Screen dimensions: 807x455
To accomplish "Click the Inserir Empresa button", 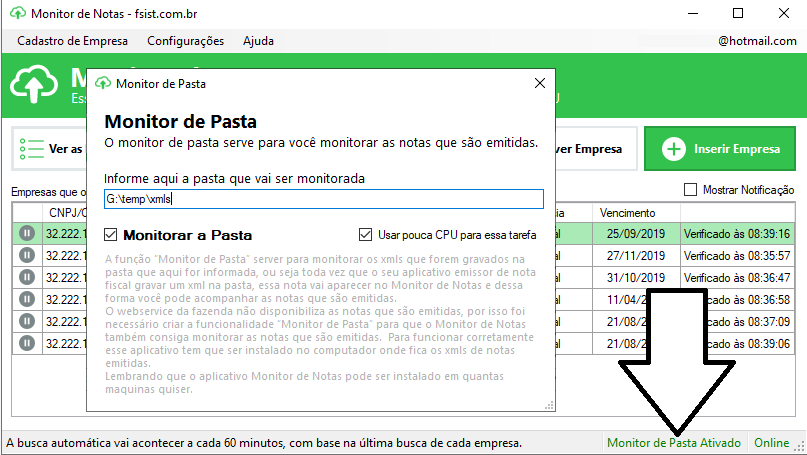I will coord(720,149).
